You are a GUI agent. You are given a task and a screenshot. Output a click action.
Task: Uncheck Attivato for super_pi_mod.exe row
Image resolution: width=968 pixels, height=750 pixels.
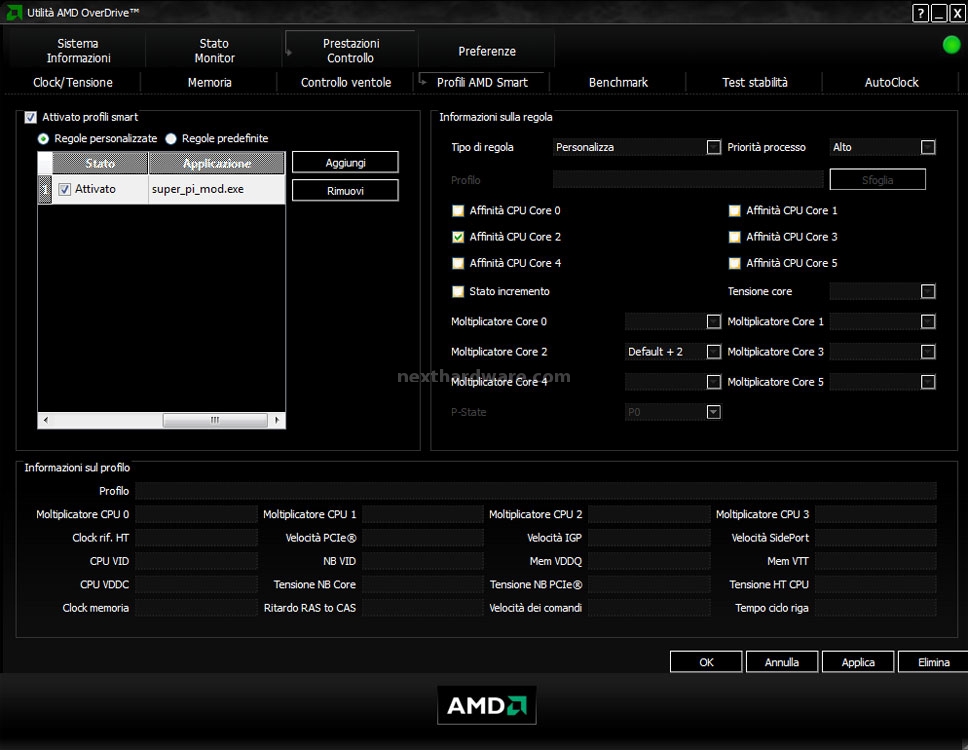(65, 190)
